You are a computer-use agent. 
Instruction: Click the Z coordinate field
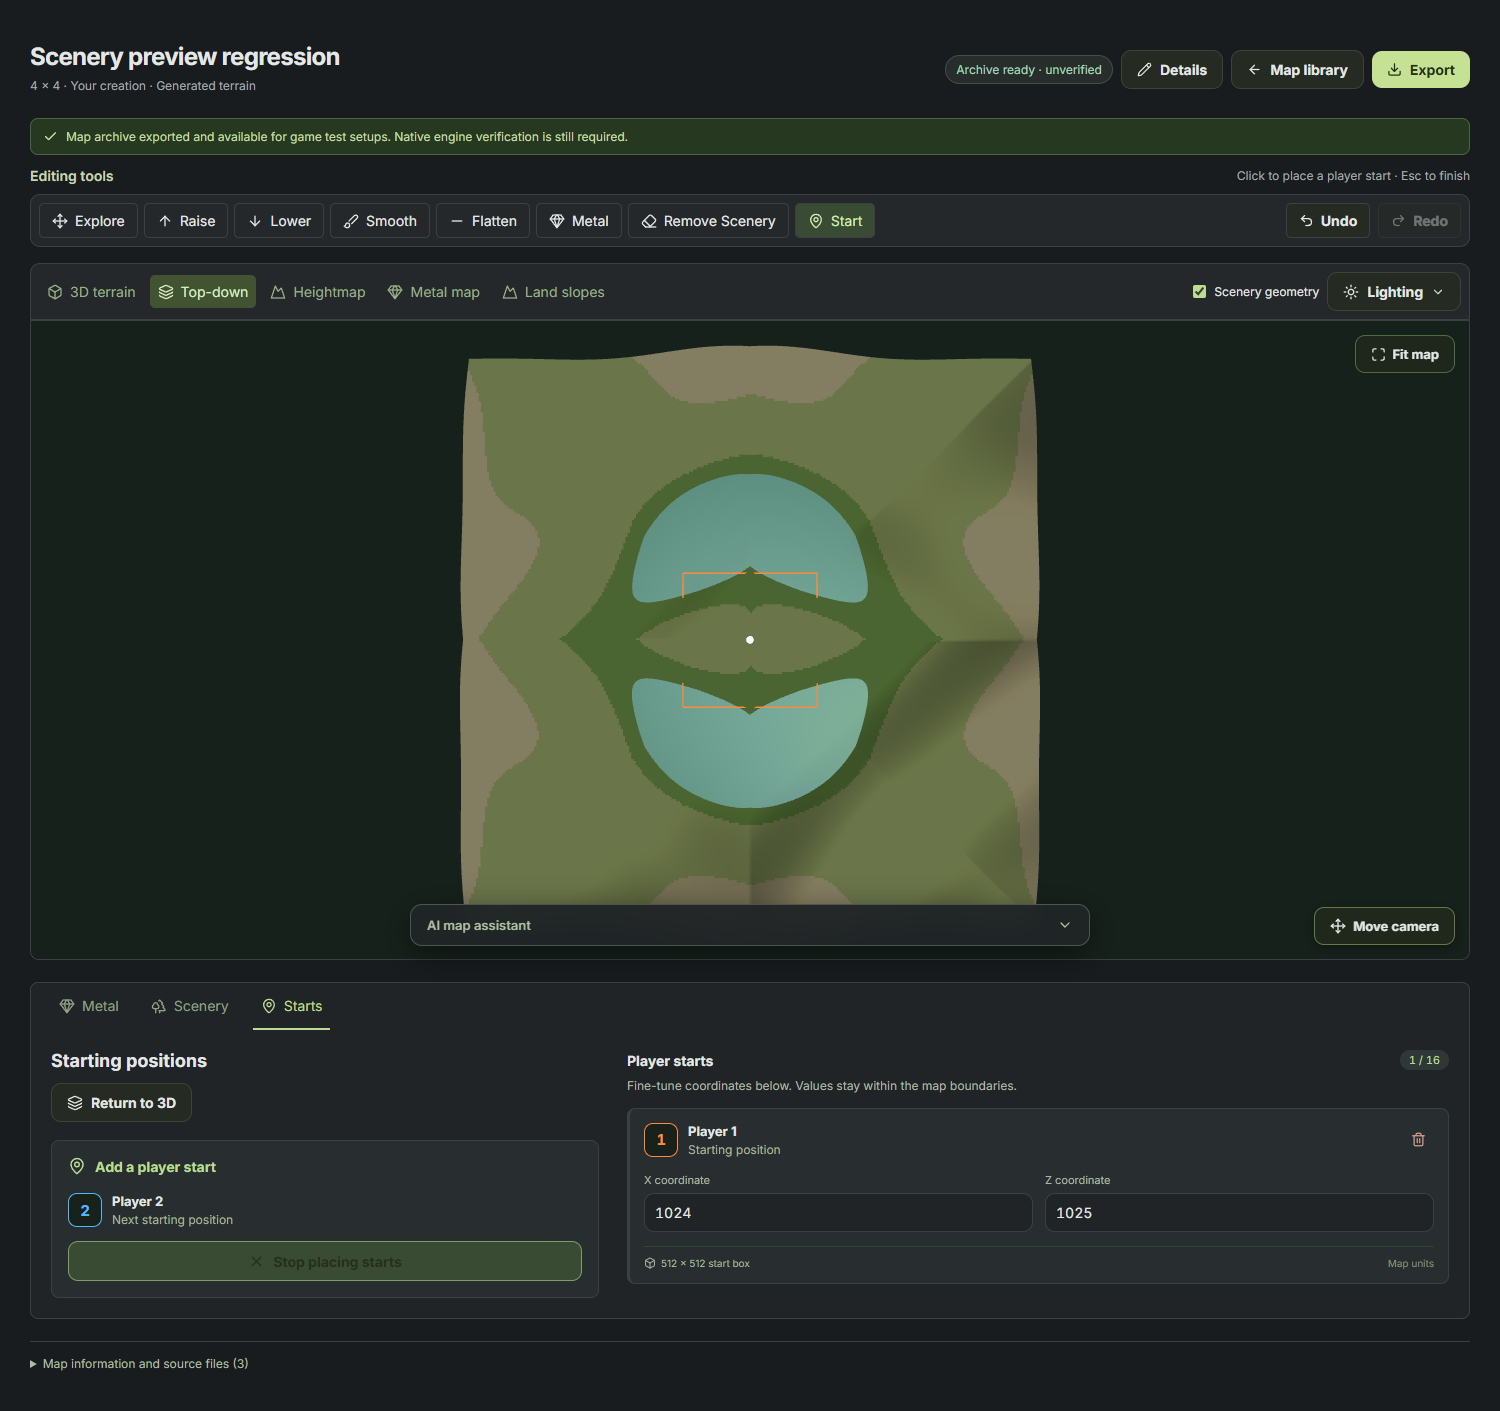(1239, 1213)
